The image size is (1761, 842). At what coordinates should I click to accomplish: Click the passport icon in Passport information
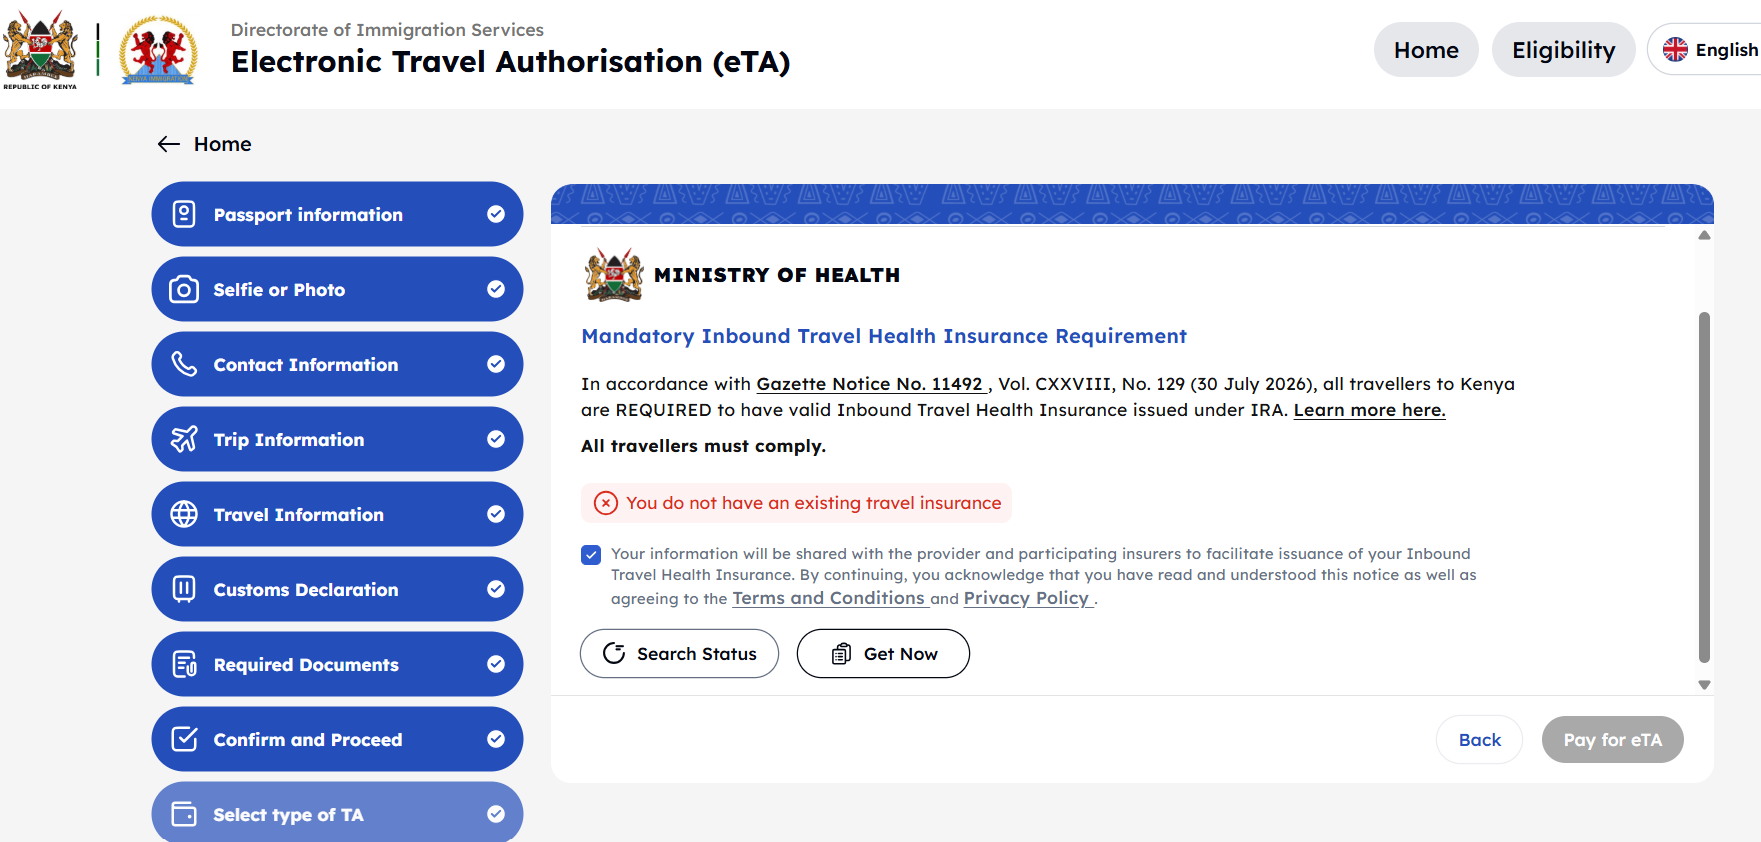click(184, 214)
